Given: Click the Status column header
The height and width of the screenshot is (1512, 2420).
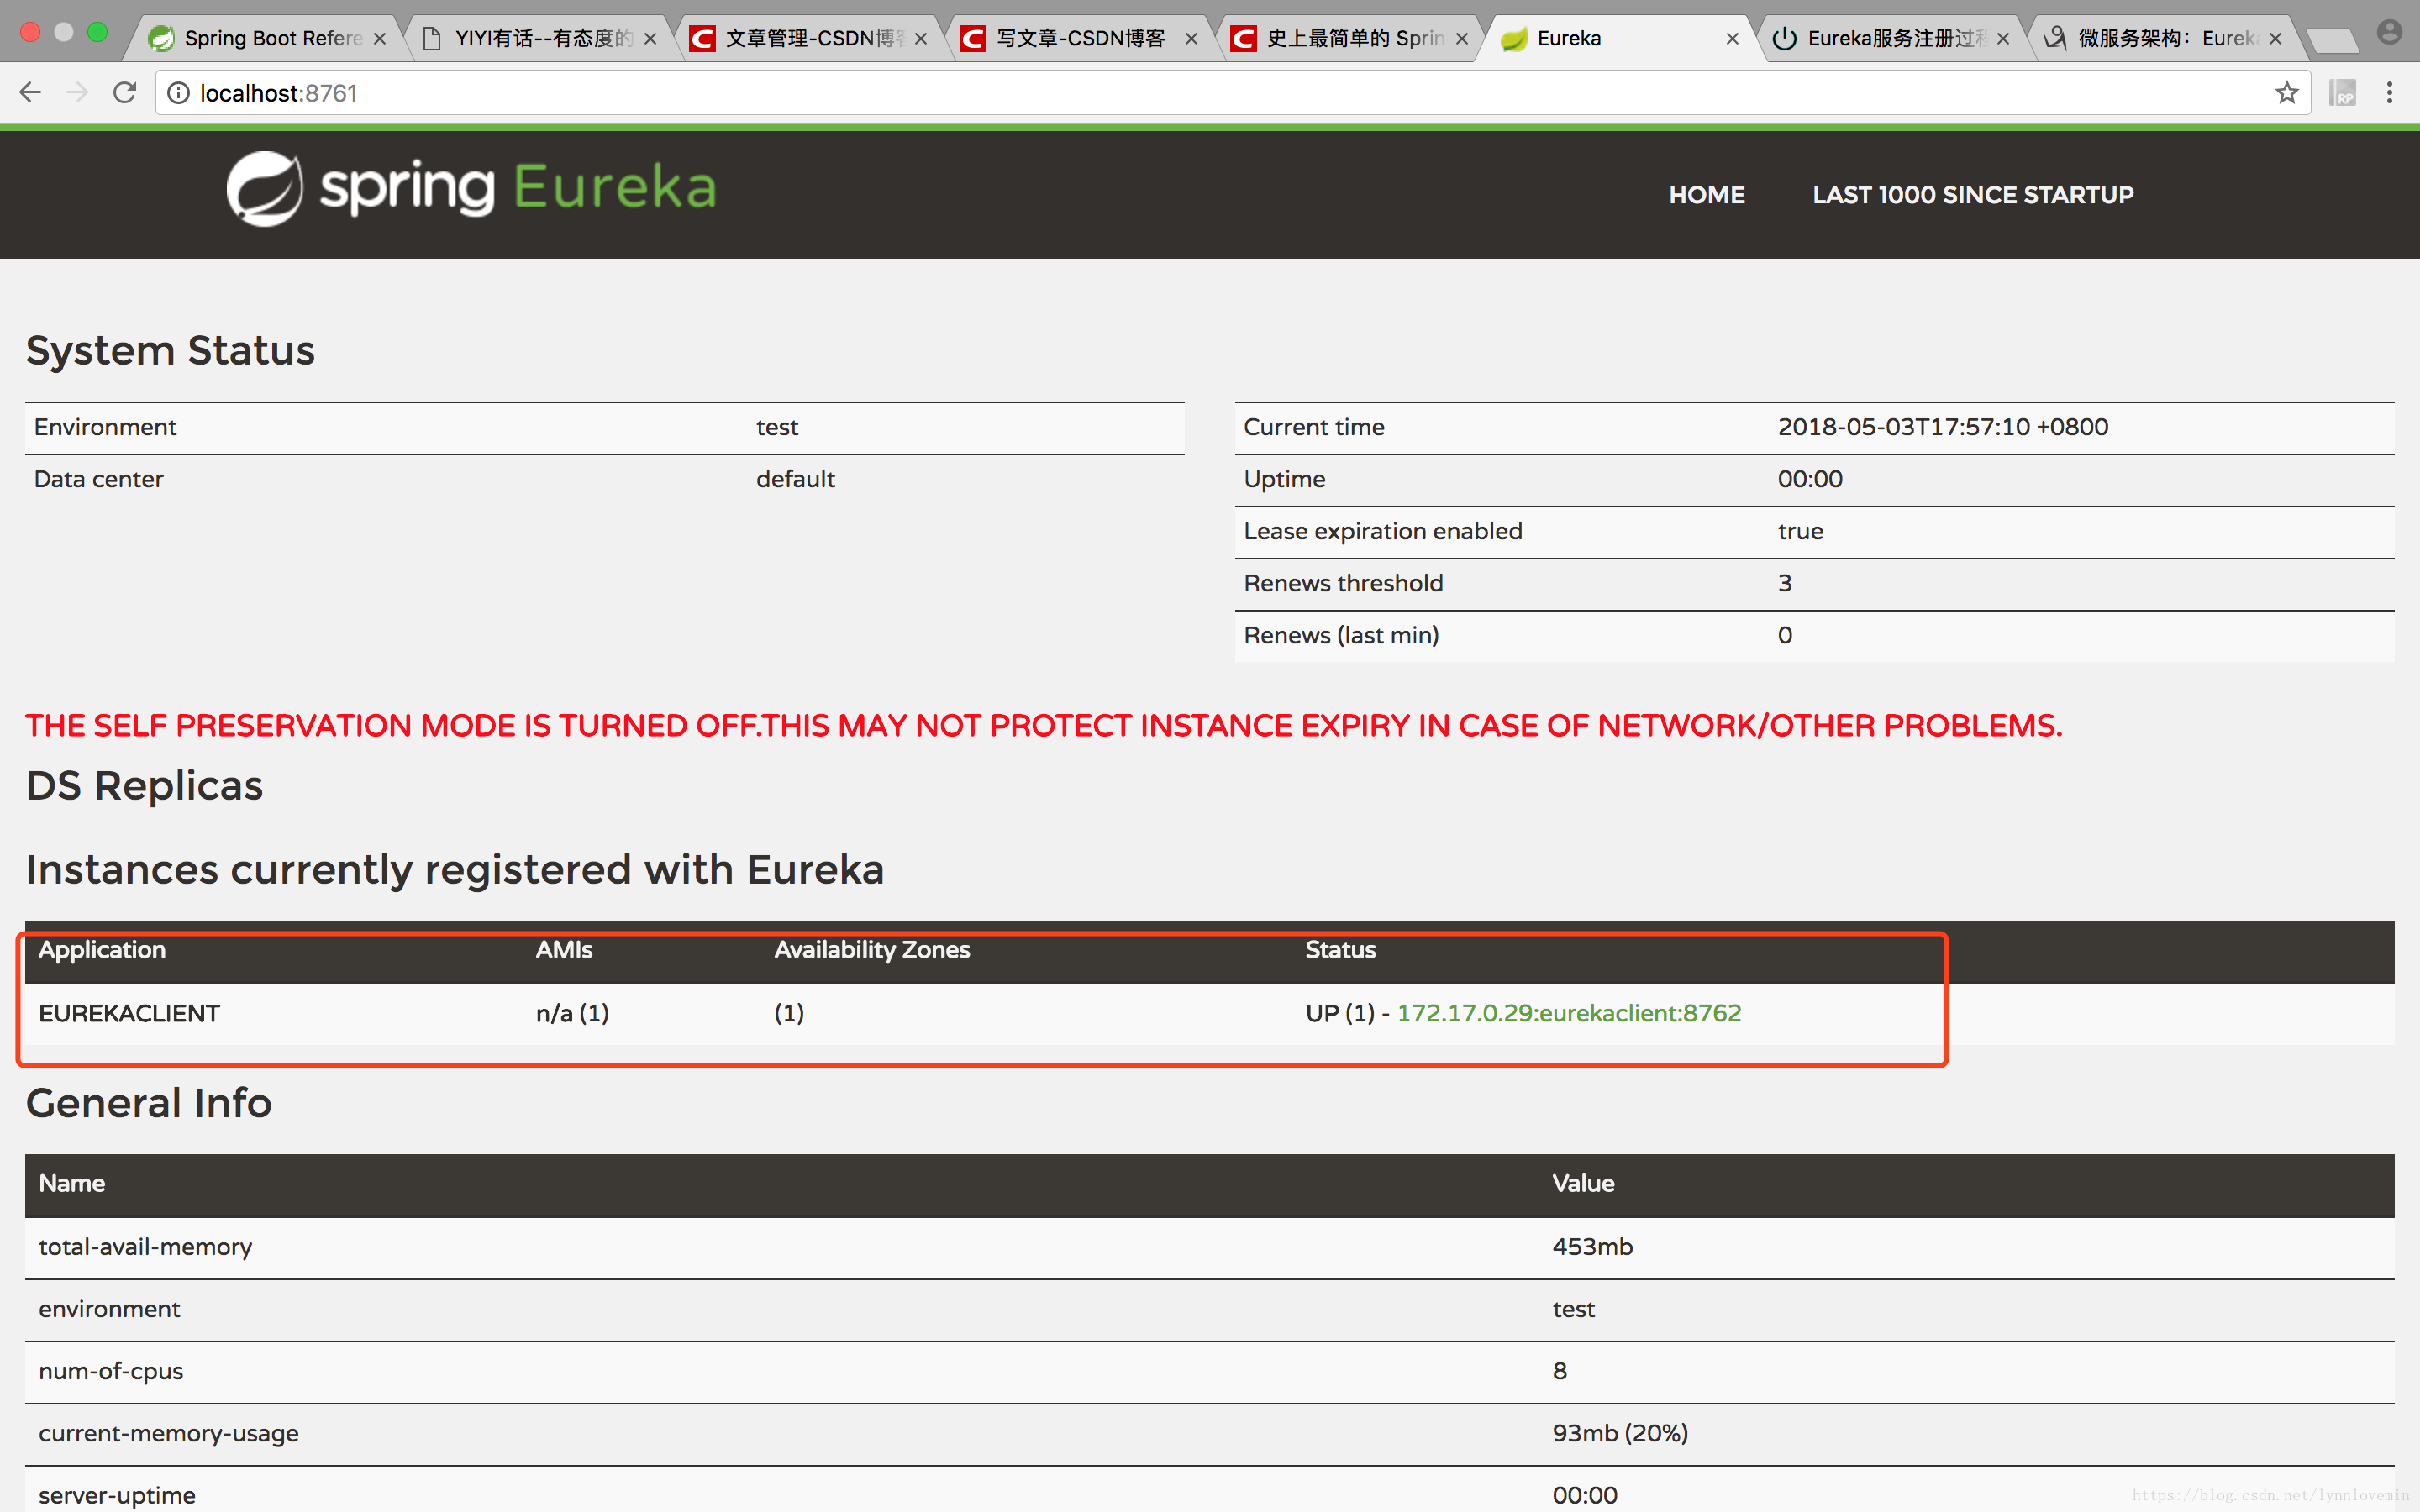Looking at the screenshot, I should point(1340,950).
